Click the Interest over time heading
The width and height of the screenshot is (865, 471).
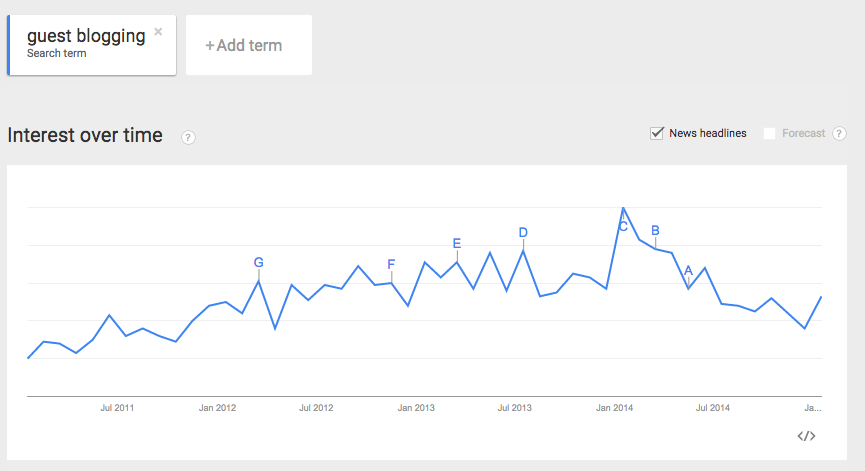click(x=85, y=135)
